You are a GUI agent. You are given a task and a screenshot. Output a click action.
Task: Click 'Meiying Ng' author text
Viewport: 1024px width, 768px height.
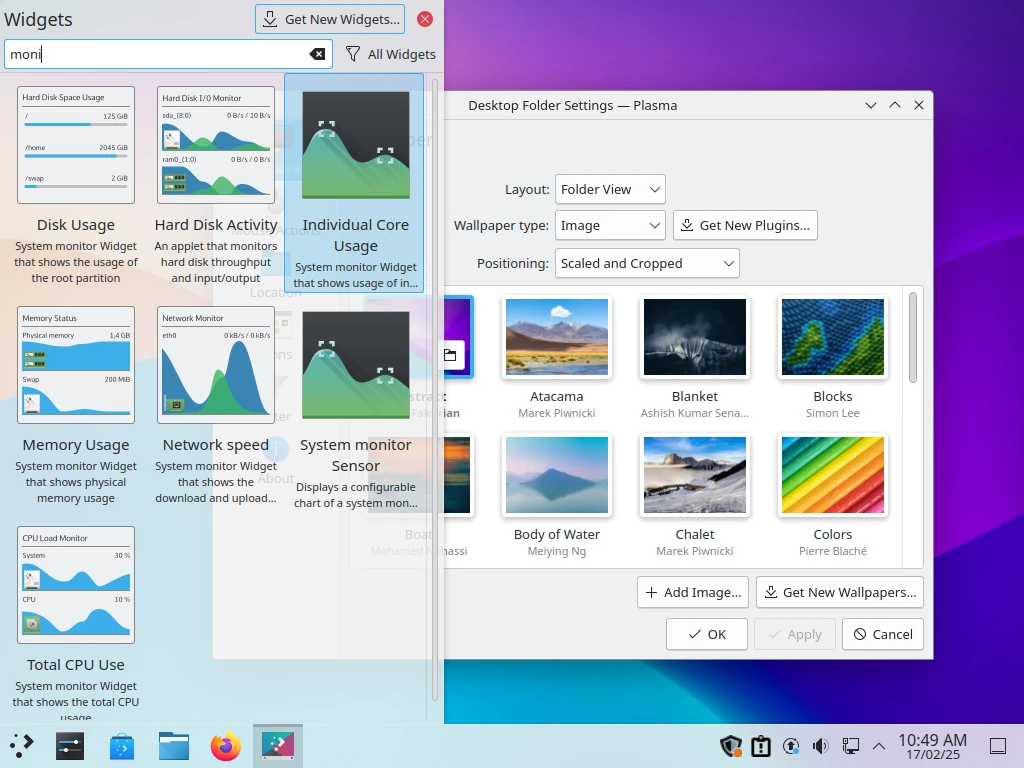pyautogui.click(x=556, y=551)
